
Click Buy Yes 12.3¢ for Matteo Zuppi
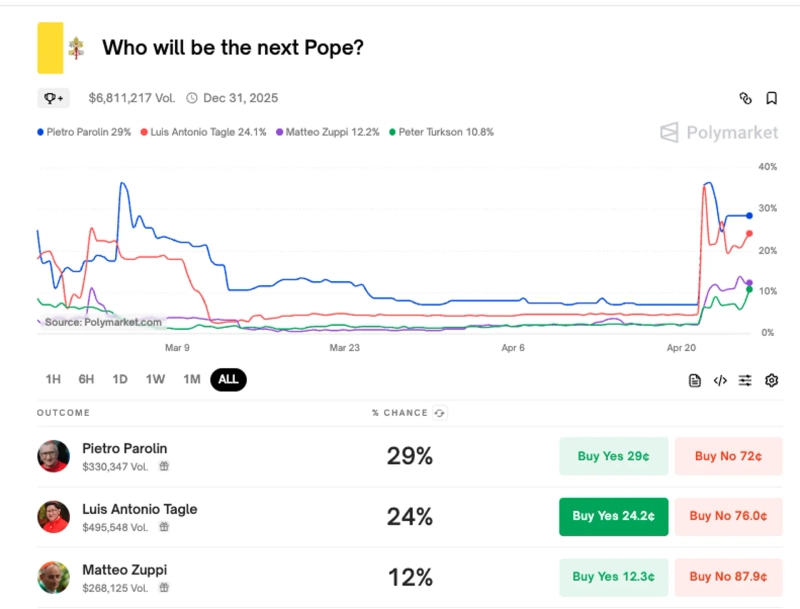point(613,576)
